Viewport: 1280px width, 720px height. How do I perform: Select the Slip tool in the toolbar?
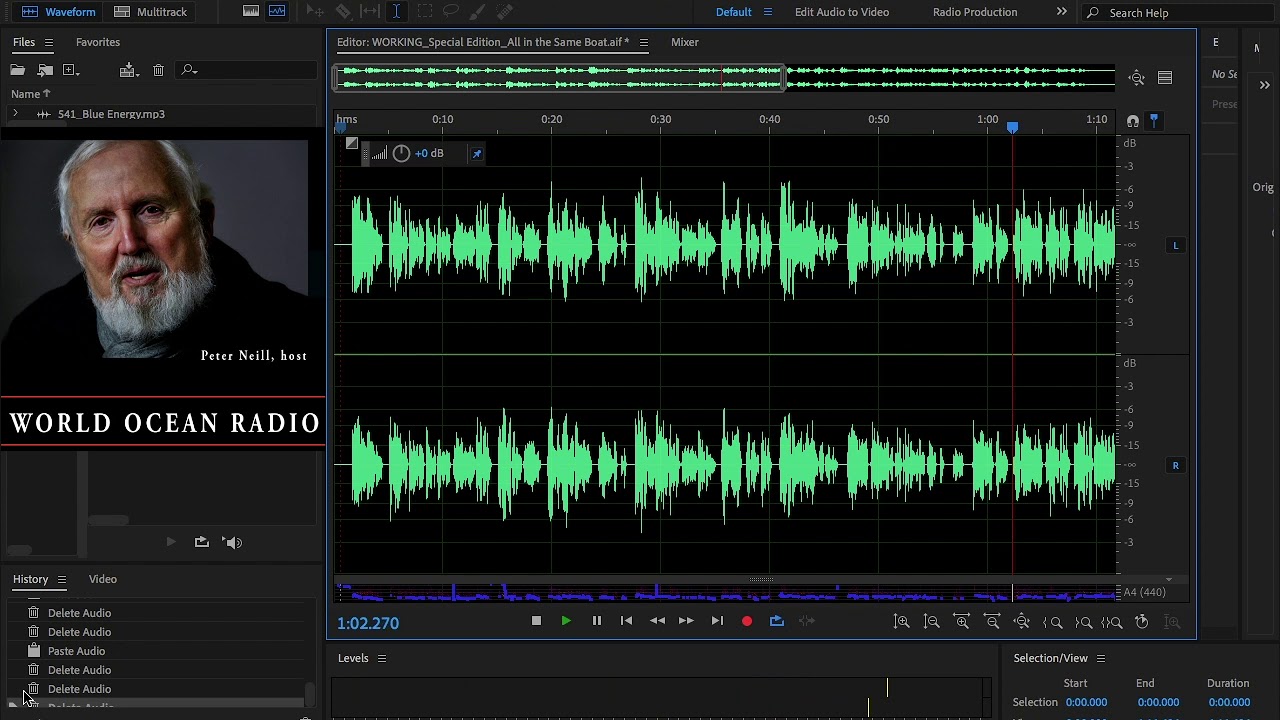point(369,12)
